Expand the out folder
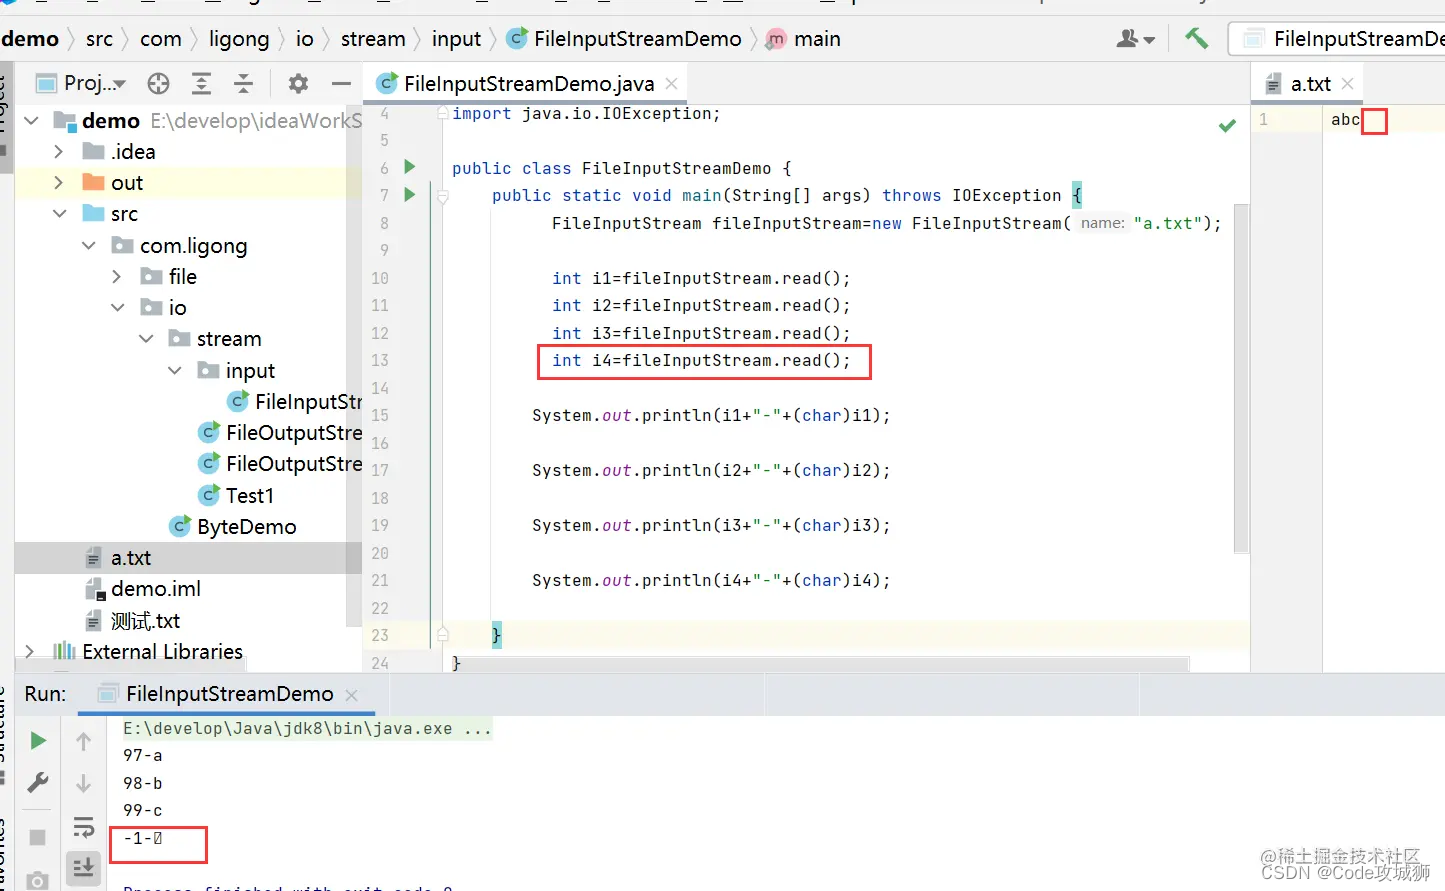This screenshot has width=1445, height=891. coord(58,183)
